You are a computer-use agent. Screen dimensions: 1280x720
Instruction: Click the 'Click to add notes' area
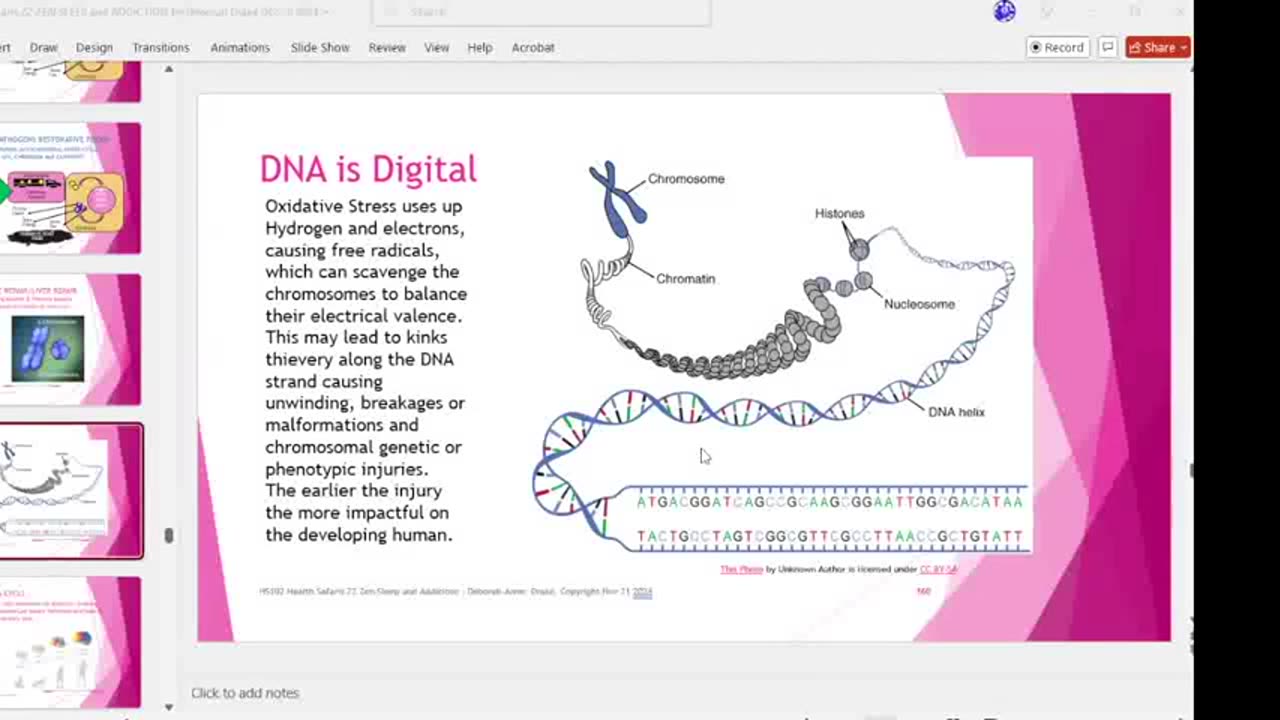pos(245,692)
